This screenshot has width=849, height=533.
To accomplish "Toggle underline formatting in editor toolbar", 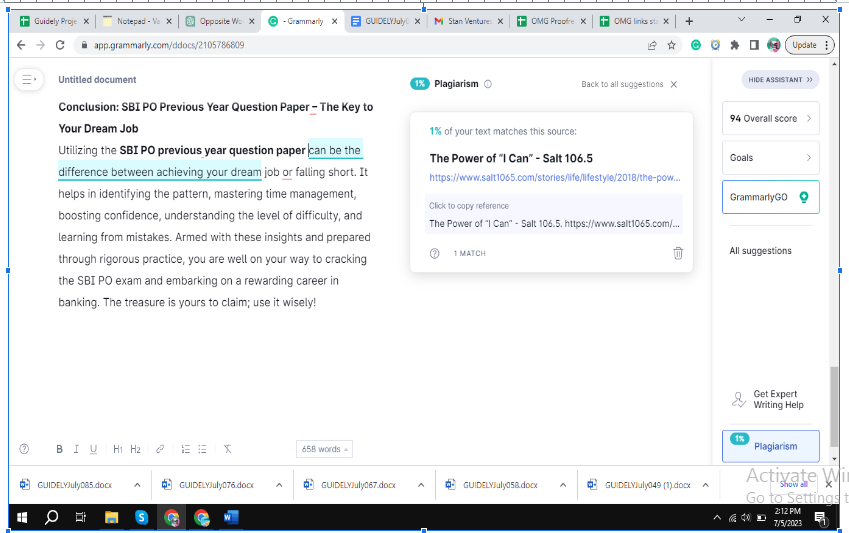I will [x=93, y=449].
